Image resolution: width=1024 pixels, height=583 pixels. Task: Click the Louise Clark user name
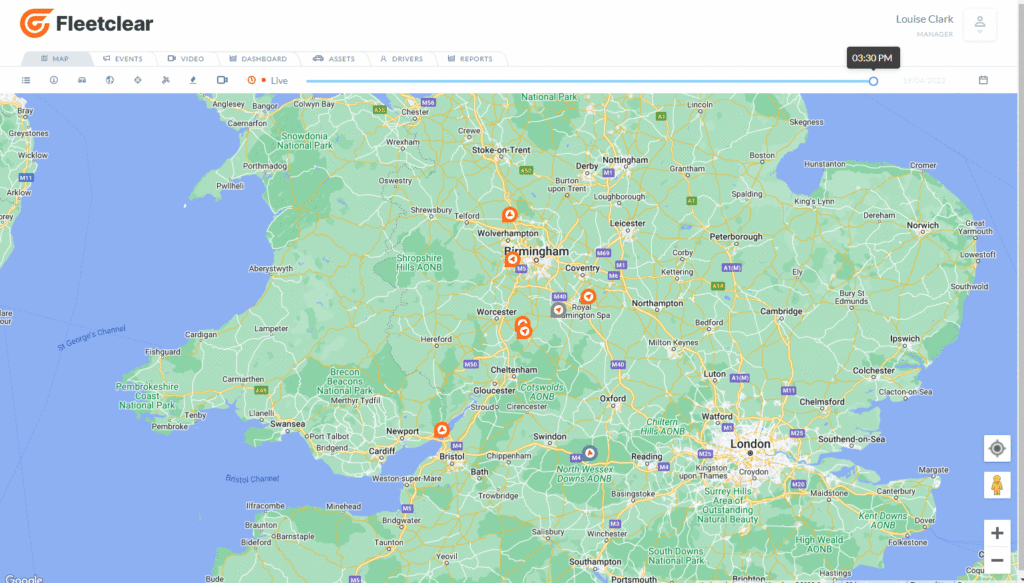click(924, 19)
